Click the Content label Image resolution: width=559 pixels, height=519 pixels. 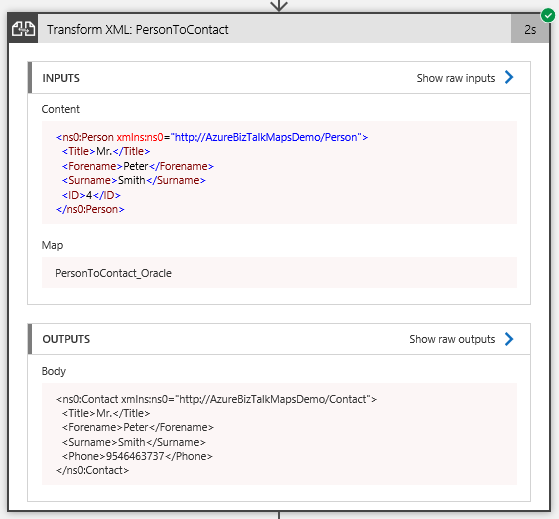tap(61, 109)
